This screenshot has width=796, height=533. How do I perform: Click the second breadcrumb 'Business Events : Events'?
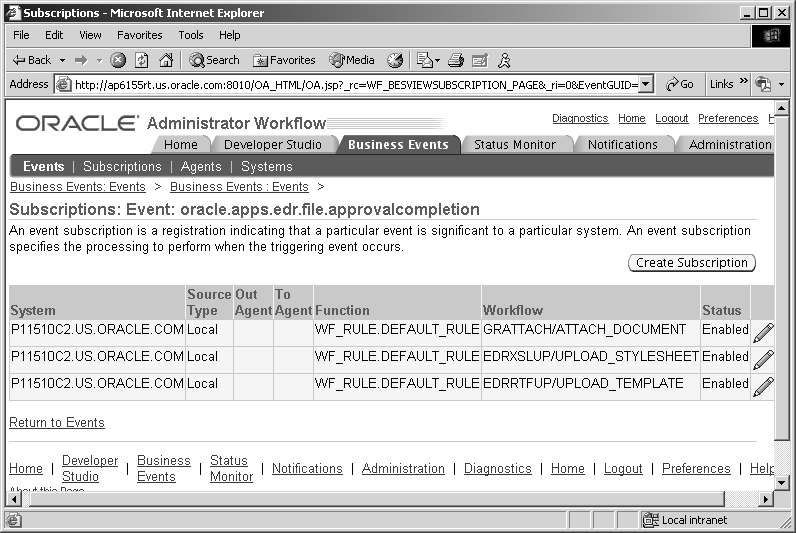pos(239,187)
